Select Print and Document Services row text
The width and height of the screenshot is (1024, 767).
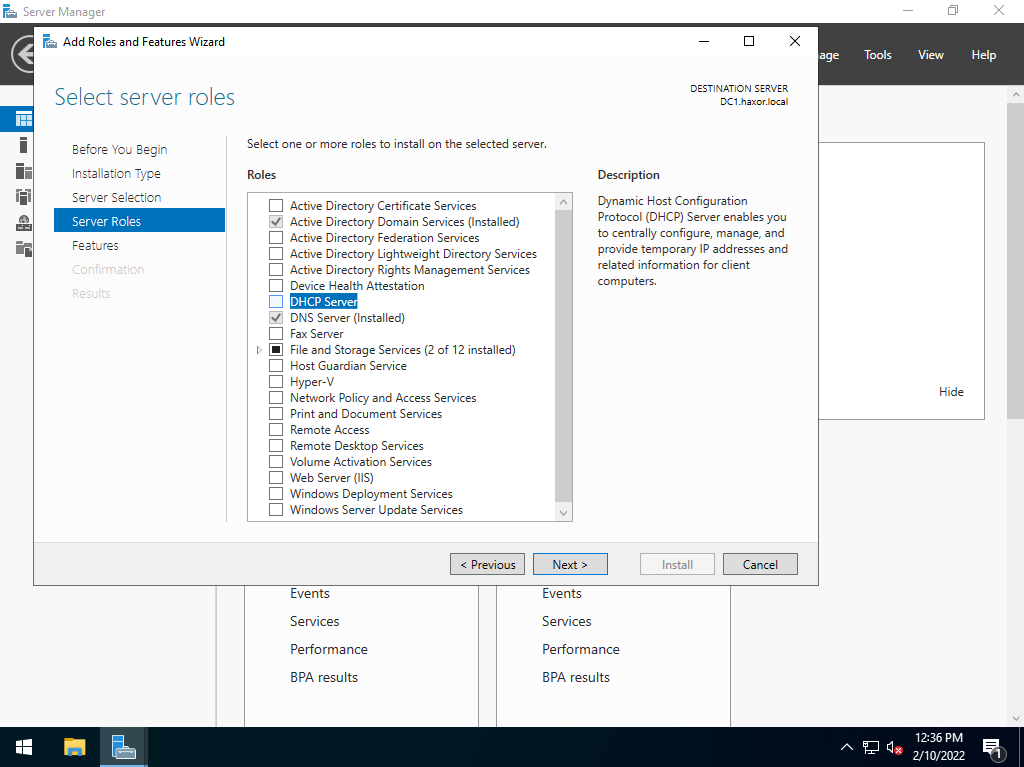coord(366,414)
